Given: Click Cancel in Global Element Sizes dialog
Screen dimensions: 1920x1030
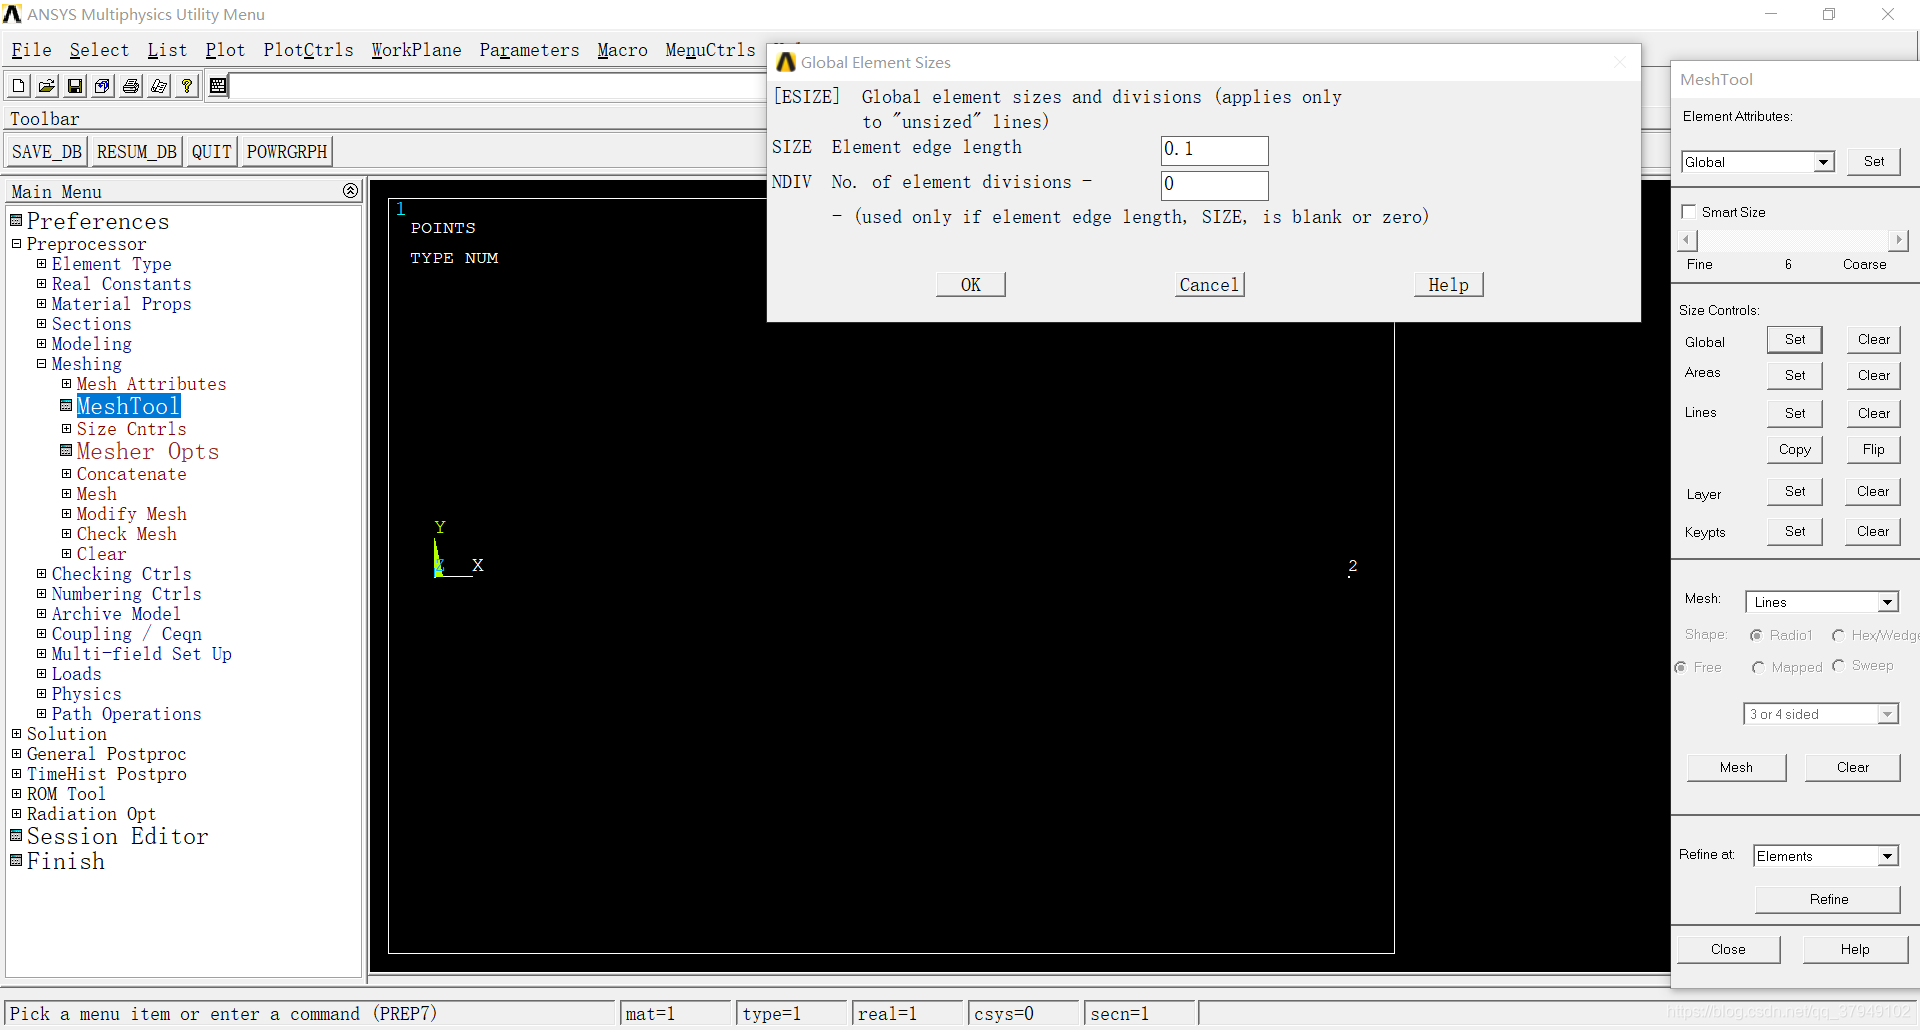Looking at the screenshot, I should 1209,285.
